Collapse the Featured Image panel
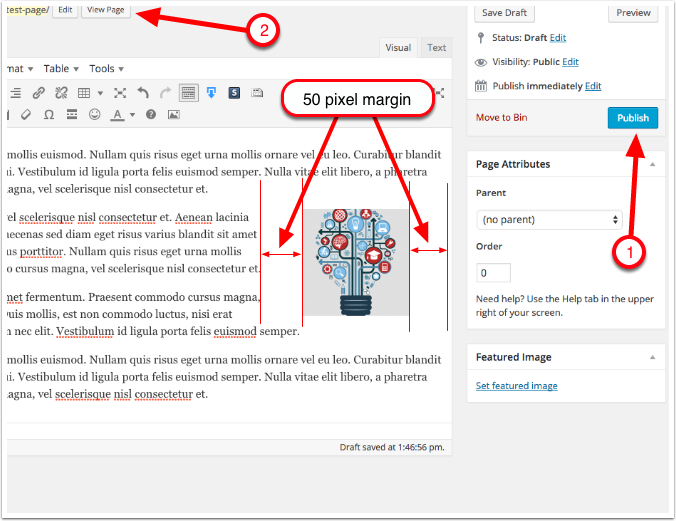 click(653, 357)
